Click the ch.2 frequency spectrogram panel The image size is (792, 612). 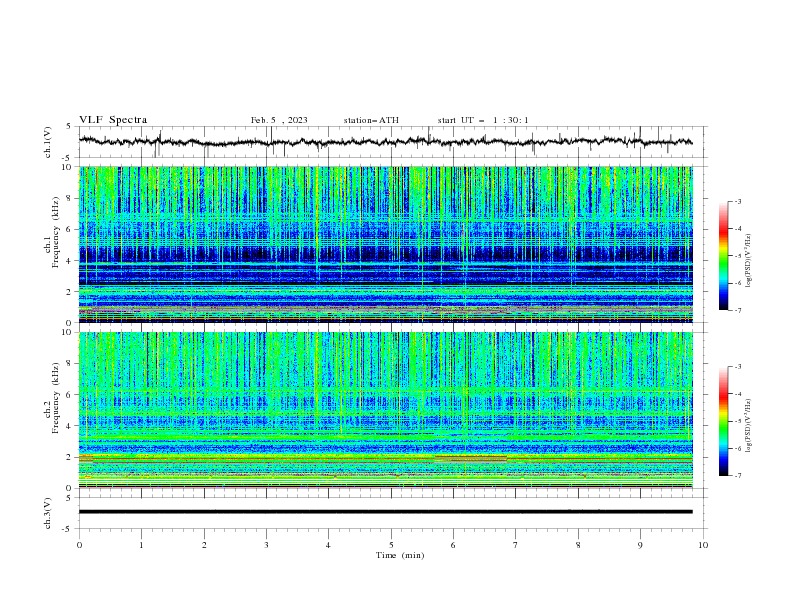point(385,410)
